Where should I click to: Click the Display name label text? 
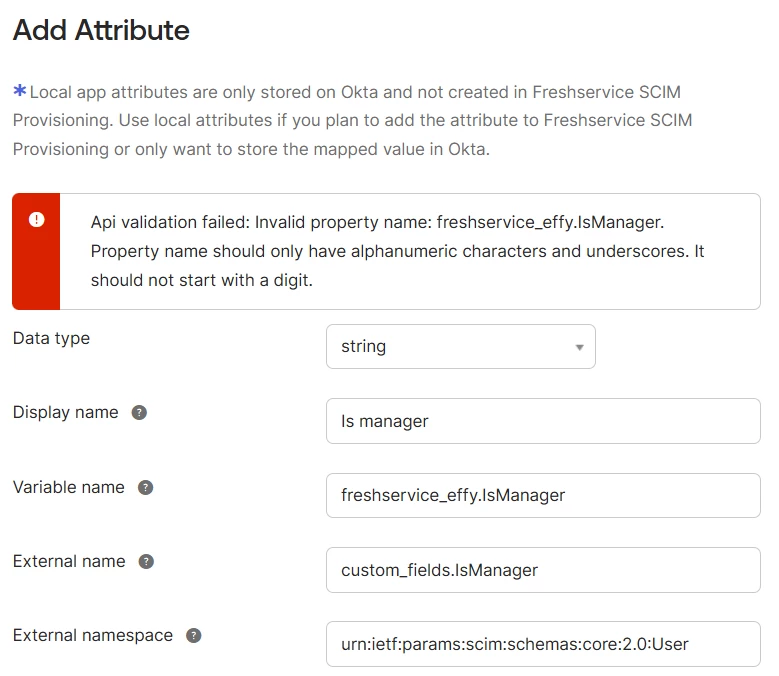(66, 412)
